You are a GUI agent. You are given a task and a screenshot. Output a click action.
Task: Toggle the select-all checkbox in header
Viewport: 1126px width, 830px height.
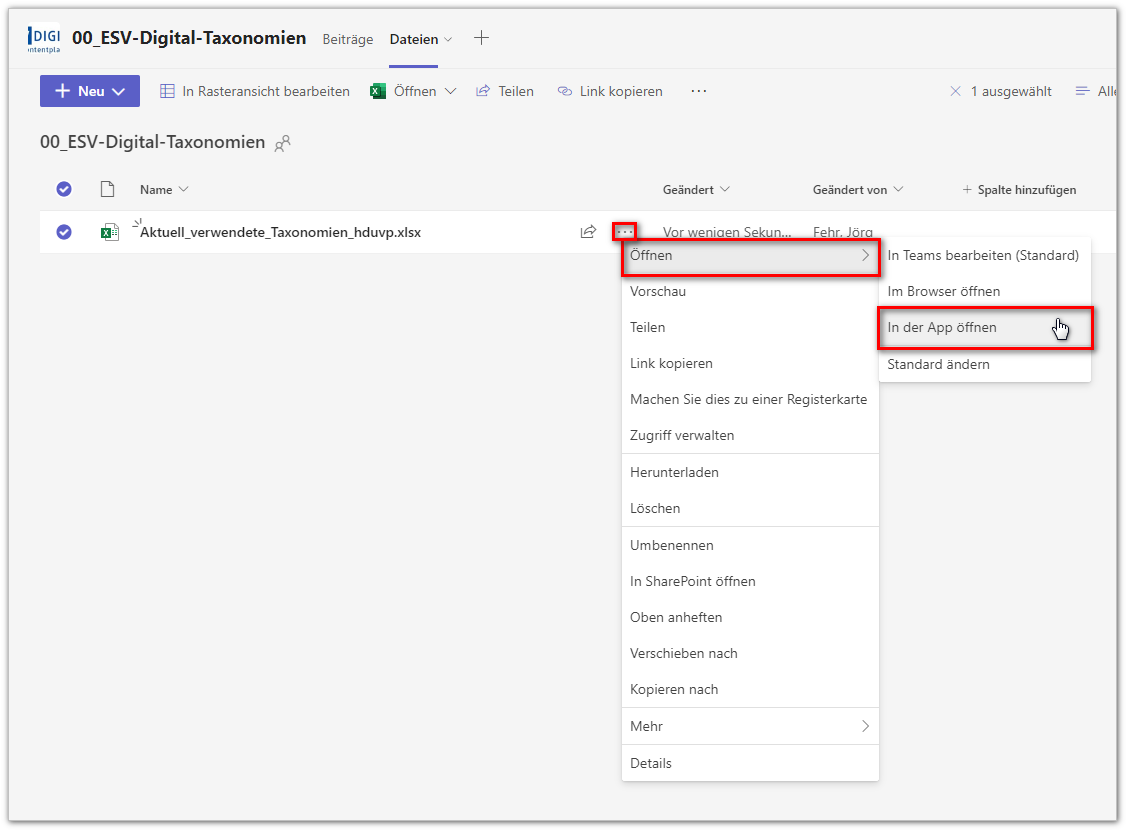[x=64, y=189]
